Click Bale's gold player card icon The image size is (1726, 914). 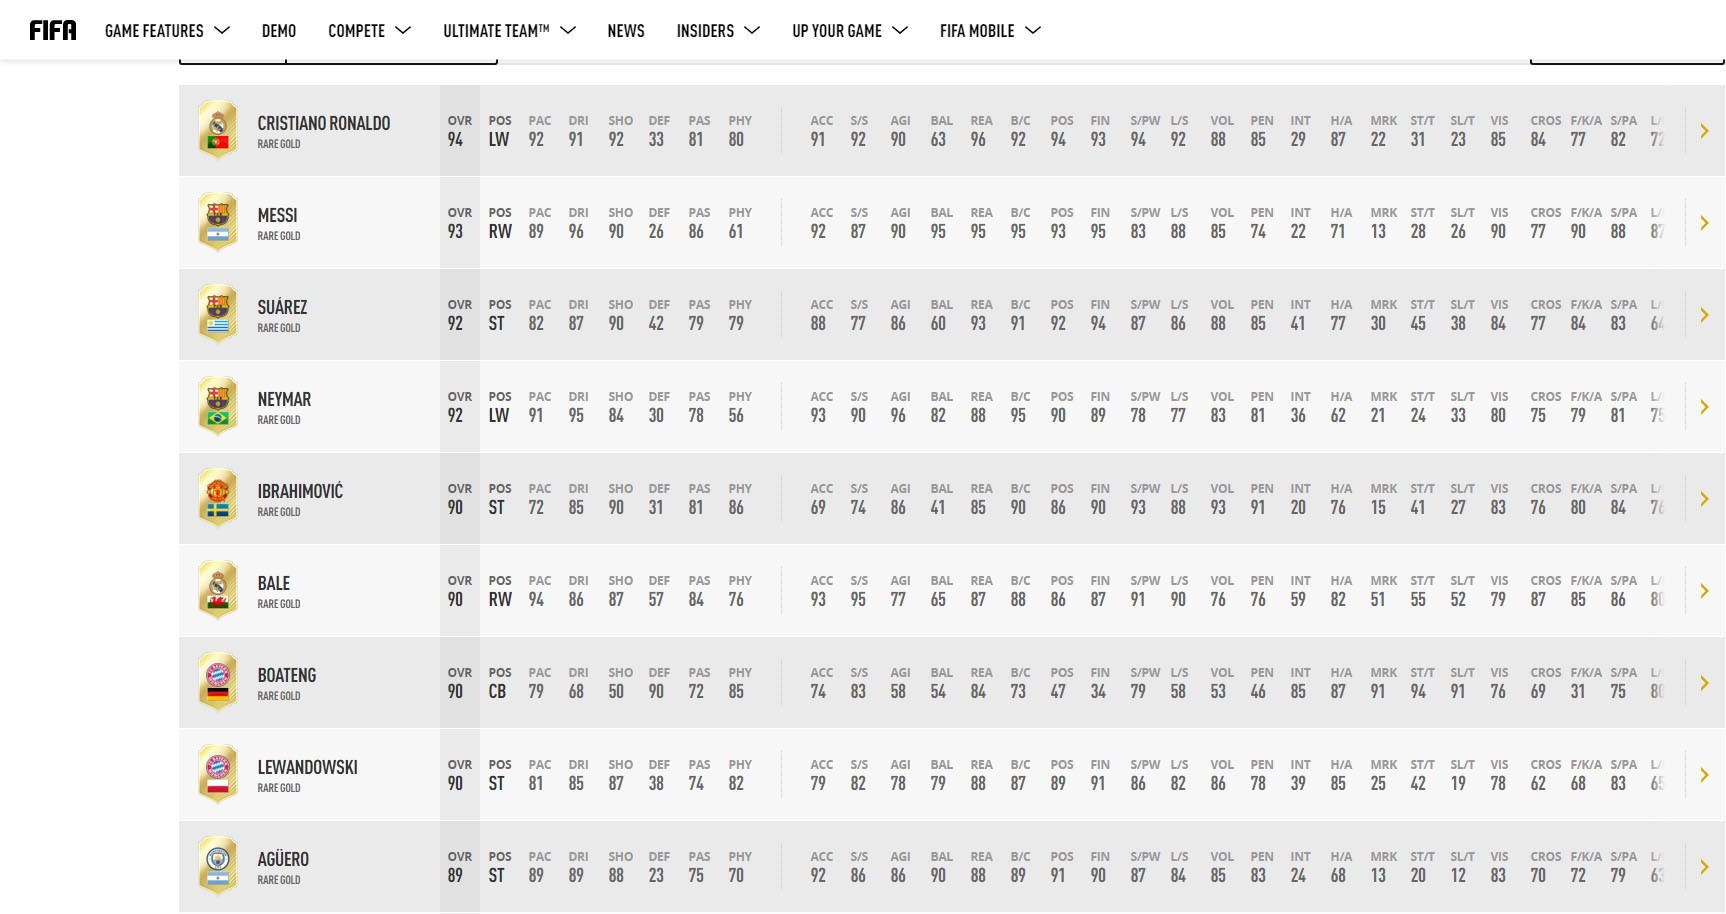pyautogui.click(x=218, y=590)
